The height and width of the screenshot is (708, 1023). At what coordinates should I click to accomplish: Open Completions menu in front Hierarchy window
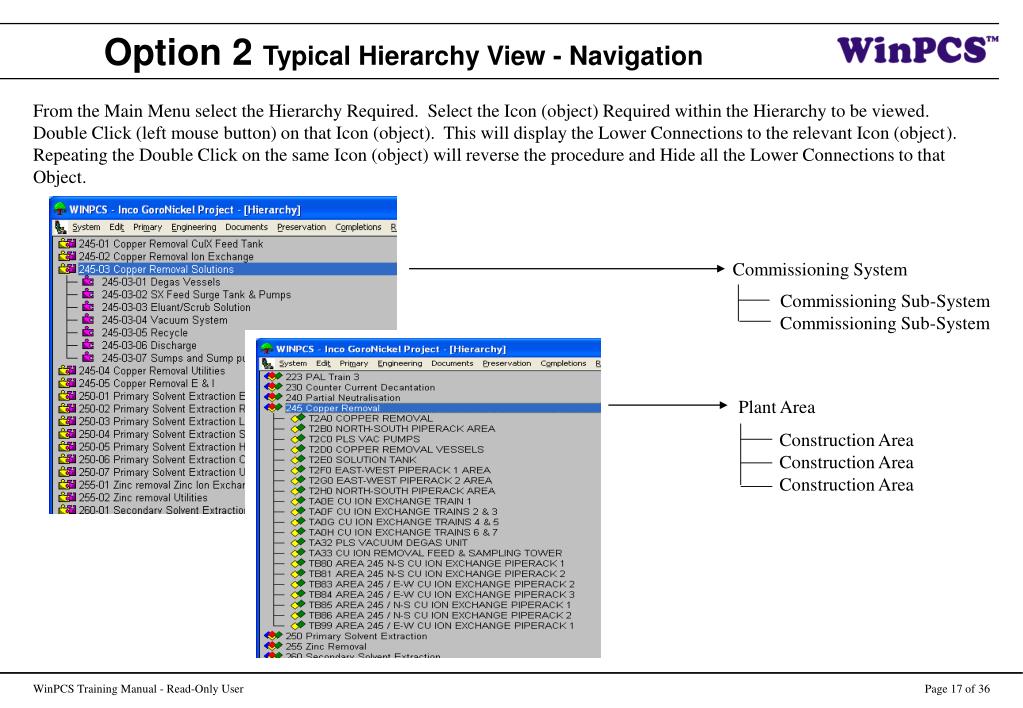(563, 363)
